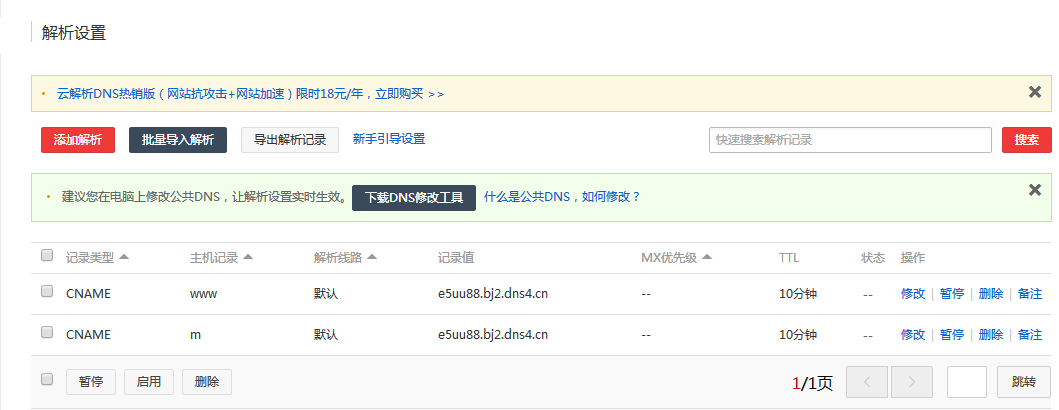Check the m CNAME record checkbox
The image size is (1059, 410).
coord(47,332)
